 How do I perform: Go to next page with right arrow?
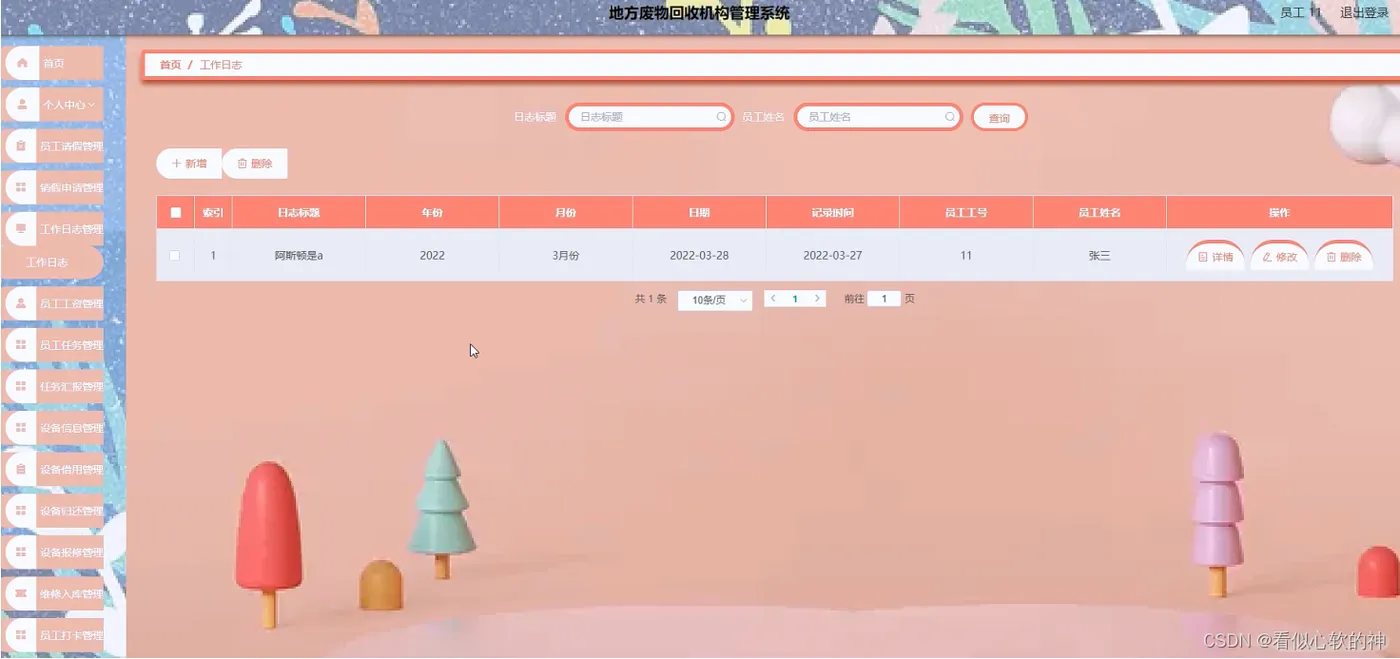(x=817, y=298)
